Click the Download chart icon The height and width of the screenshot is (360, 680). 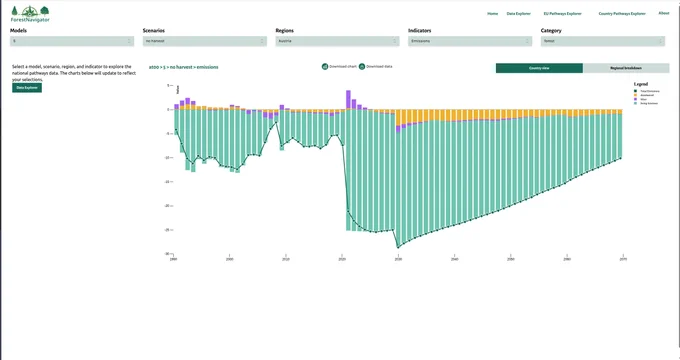tap(324, 66)
